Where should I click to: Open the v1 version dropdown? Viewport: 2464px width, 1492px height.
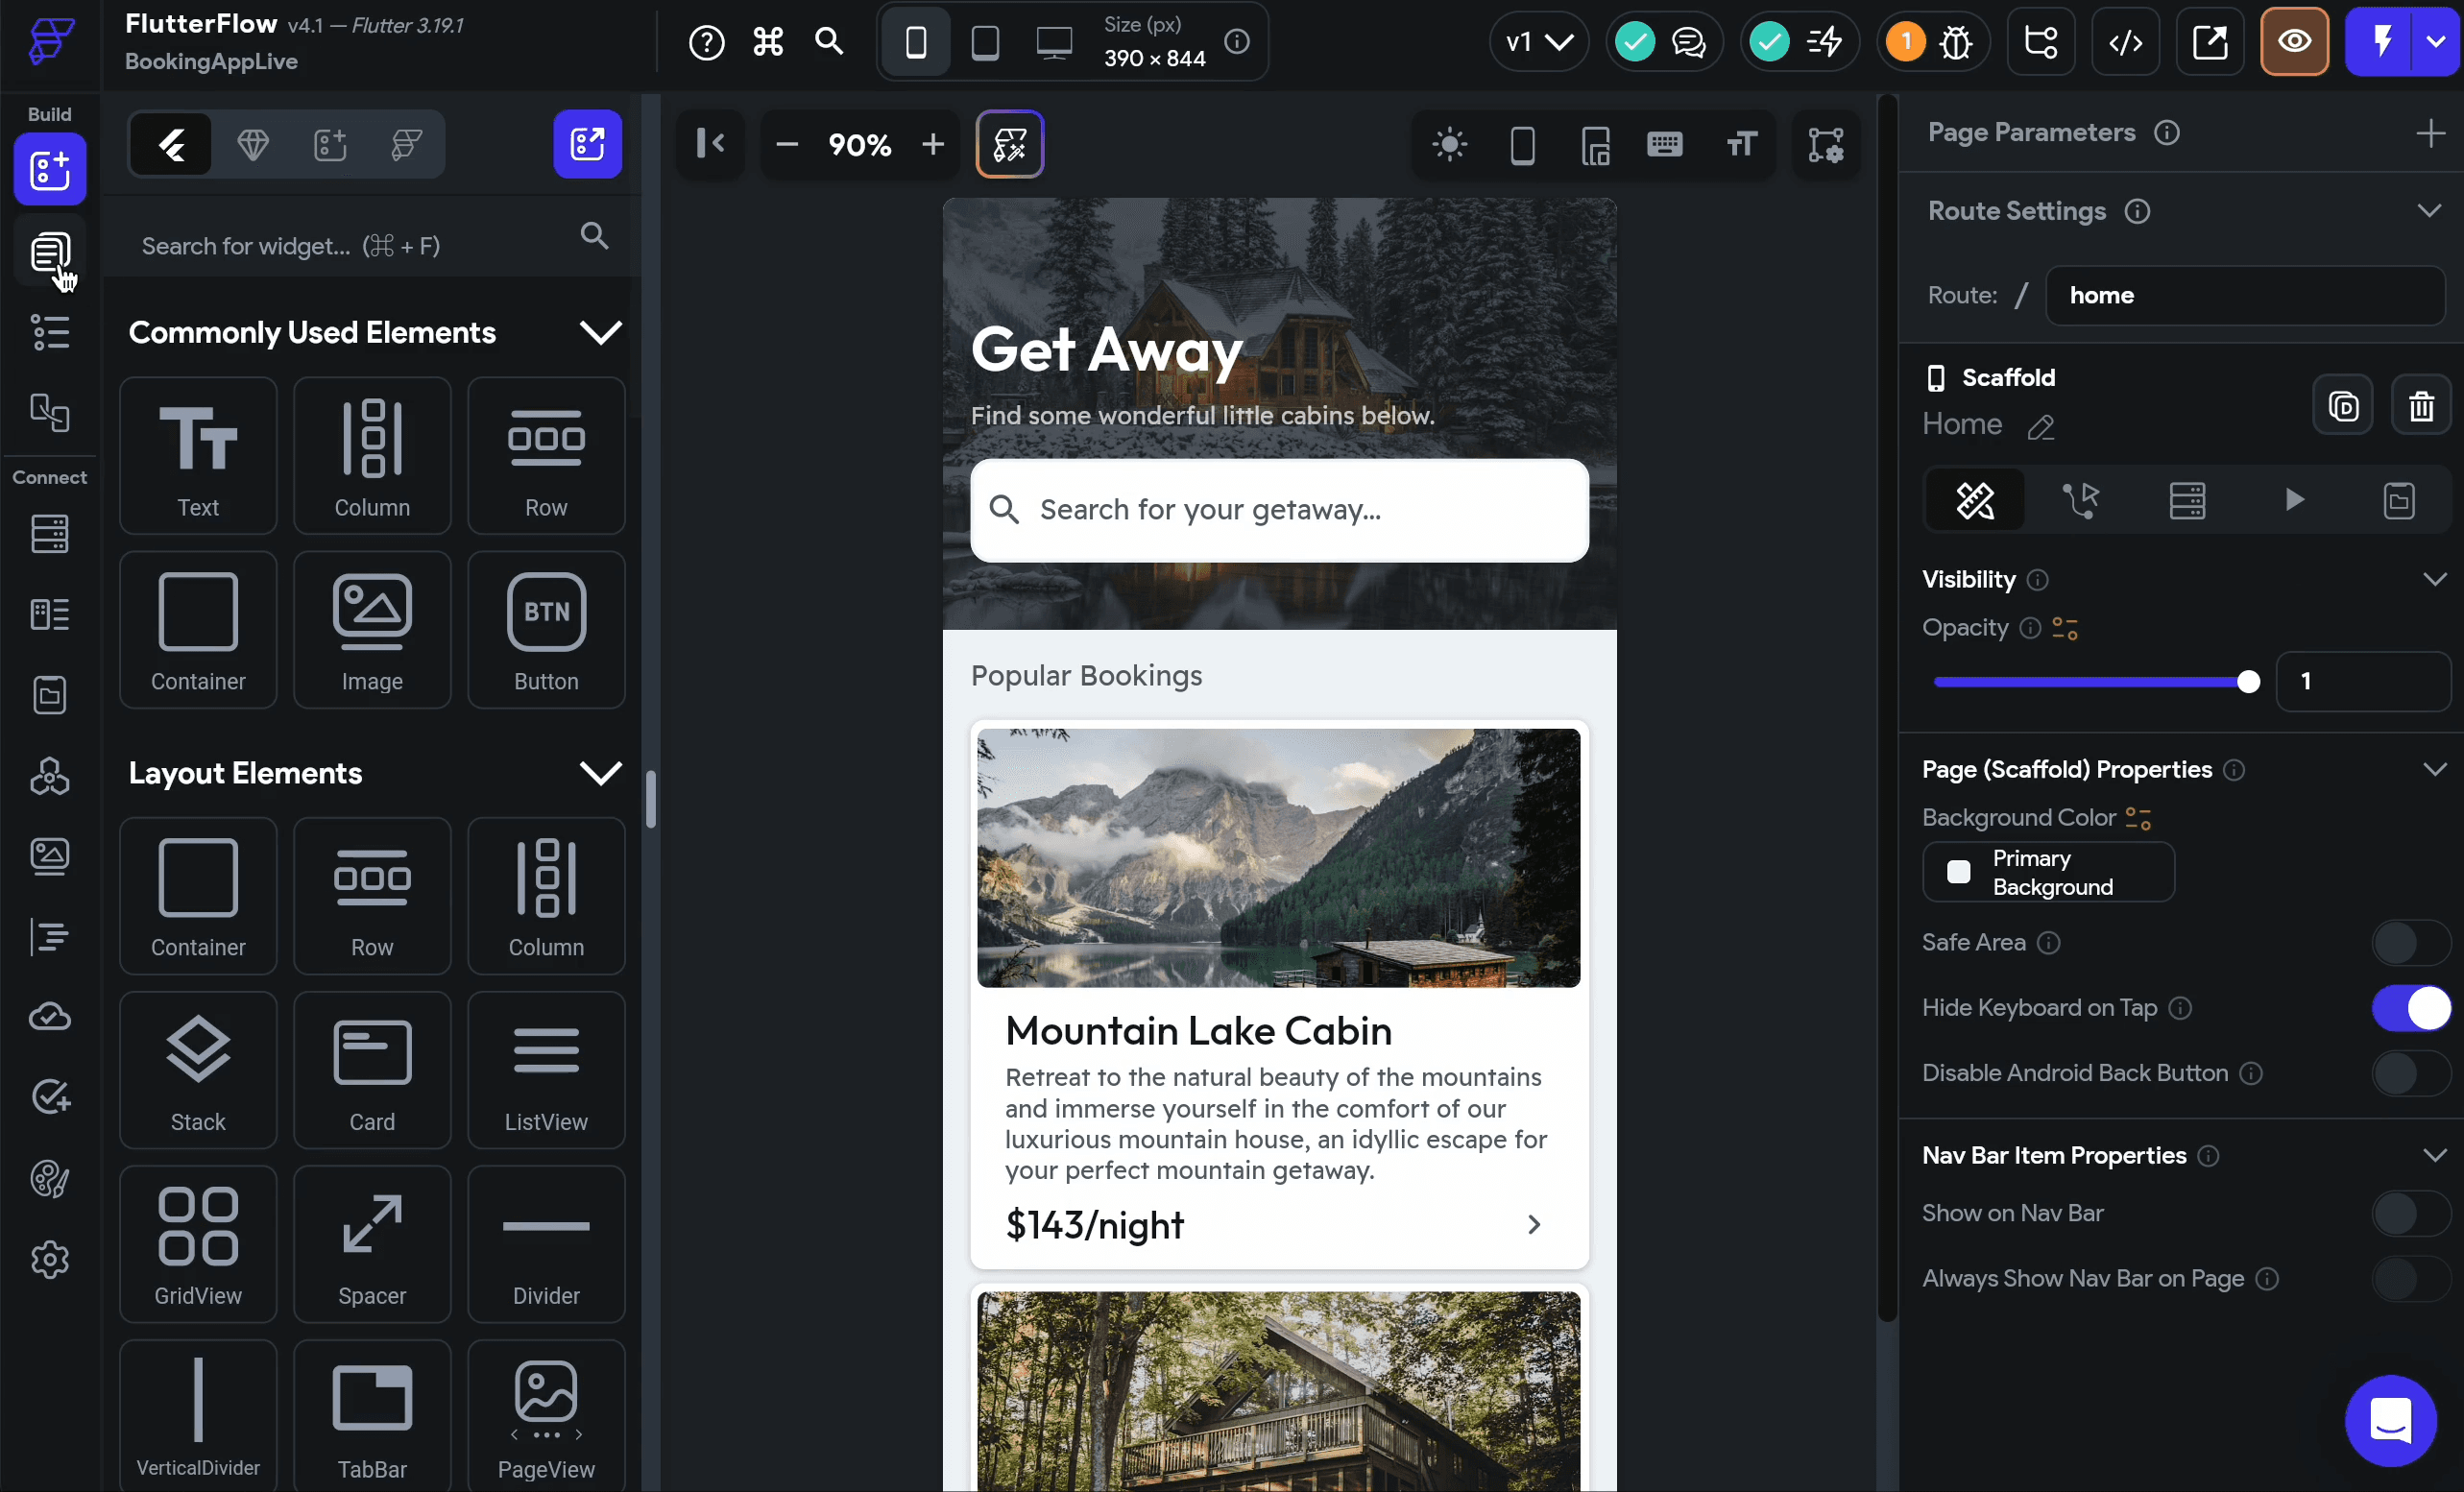(1537, 41)
